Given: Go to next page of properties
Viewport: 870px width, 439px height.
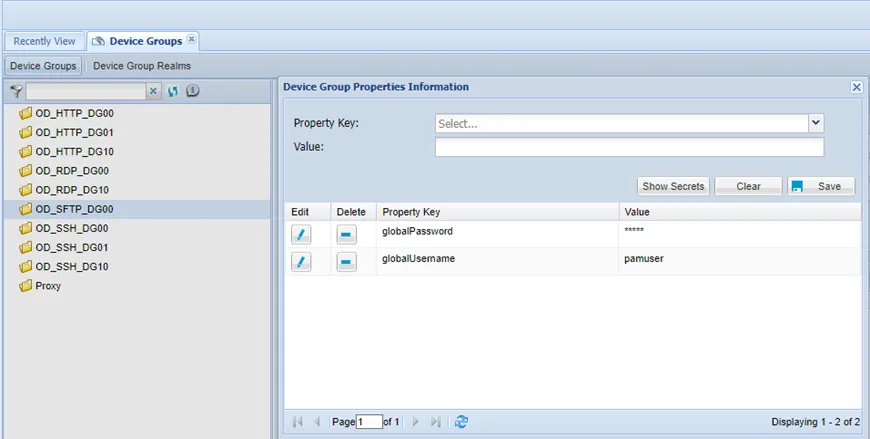Looking at the screenshot, I should 416,422.
